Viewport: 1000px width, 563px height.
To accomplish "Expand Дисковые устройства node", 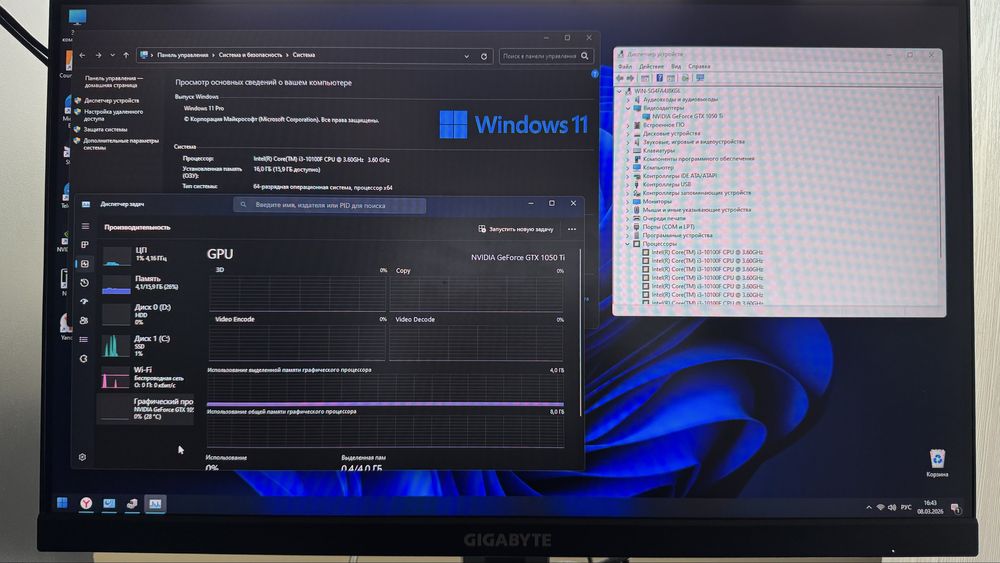I will tap(628, 133).
